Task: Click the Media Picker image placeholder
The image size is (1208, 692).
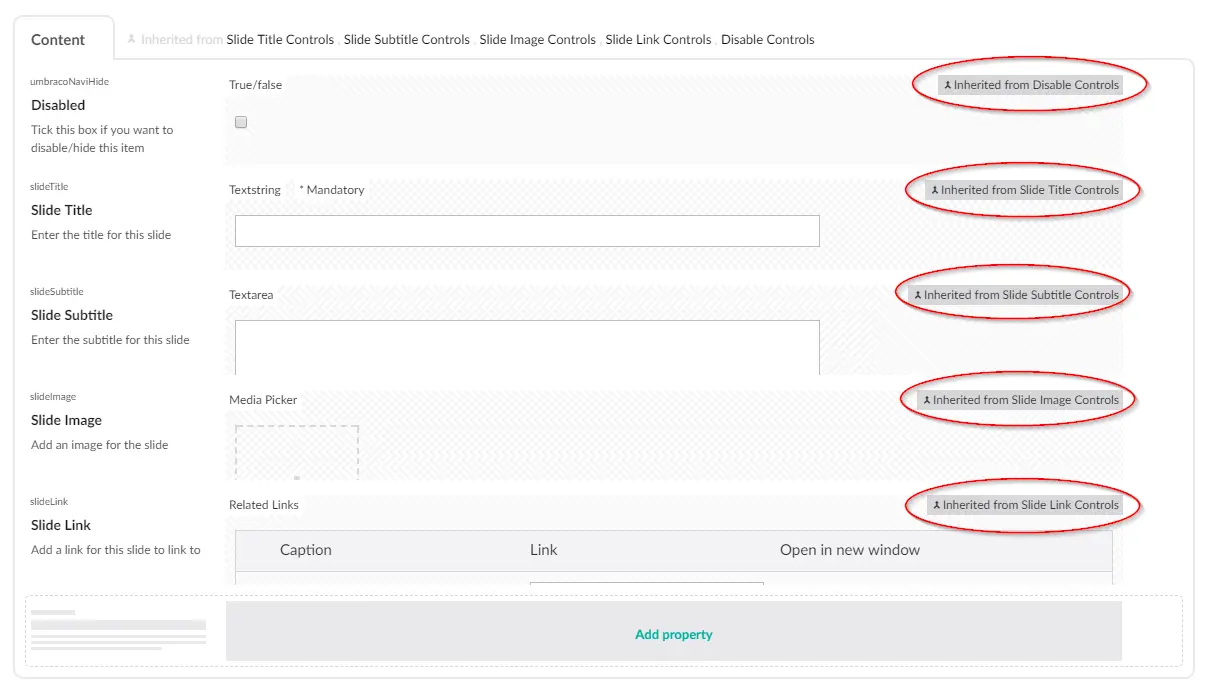Action: click(x=297, y=452)
